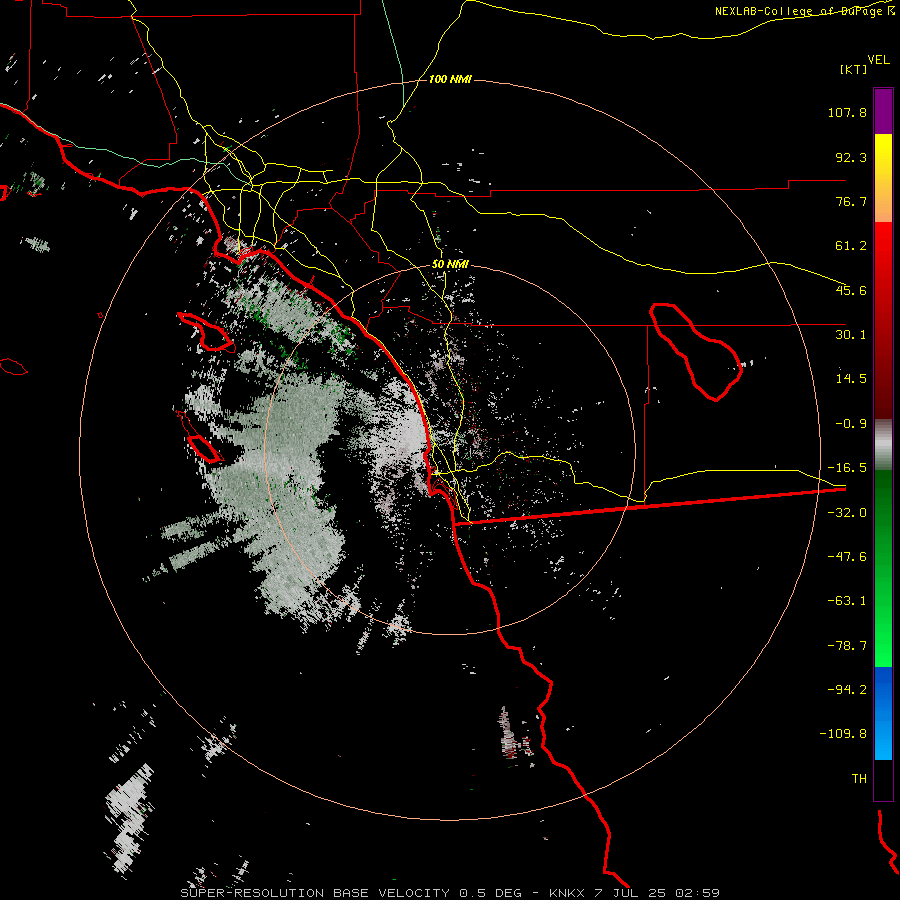Click the VEL legend title

(878, 60)
